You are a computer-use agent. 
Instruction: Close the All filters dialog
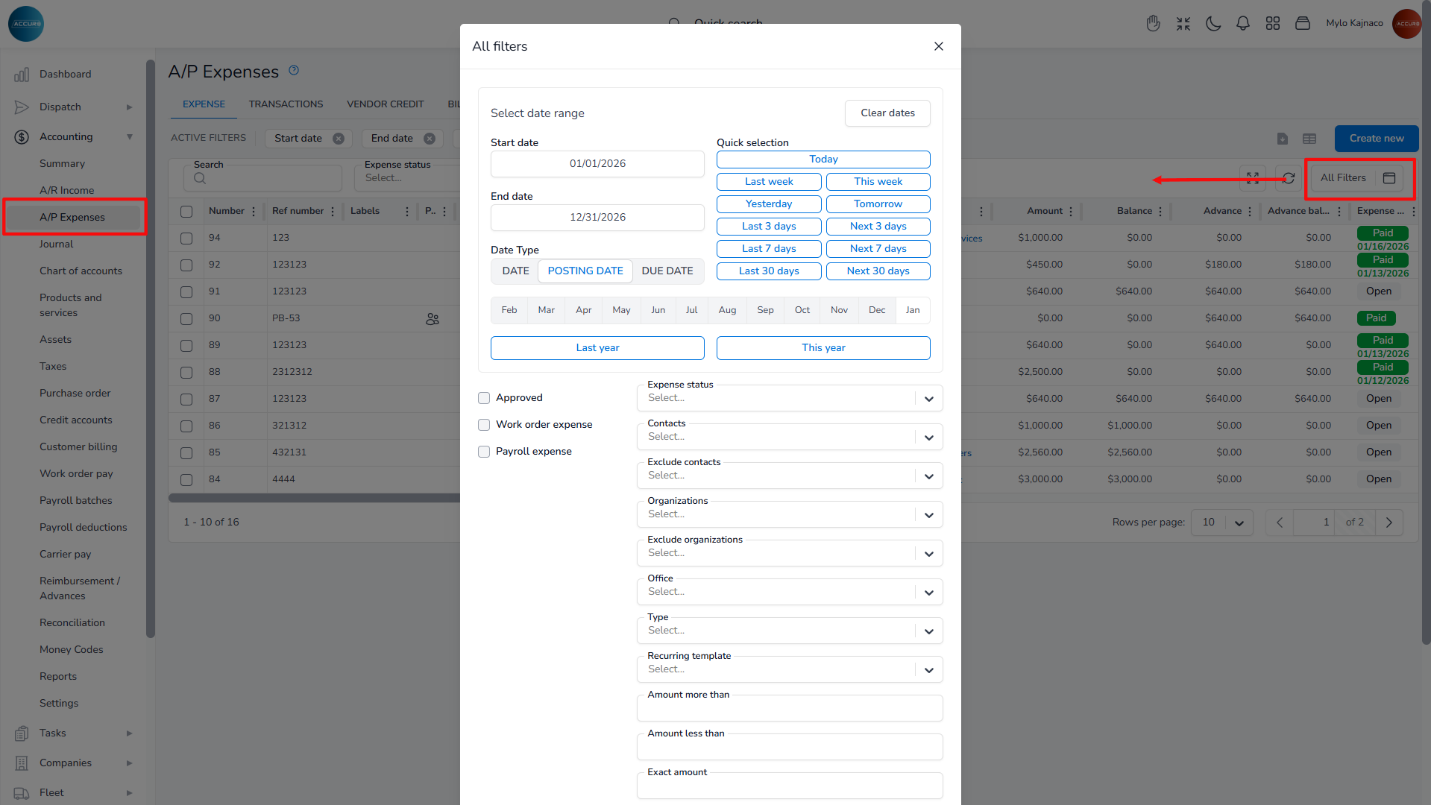[x=938, y=46]
